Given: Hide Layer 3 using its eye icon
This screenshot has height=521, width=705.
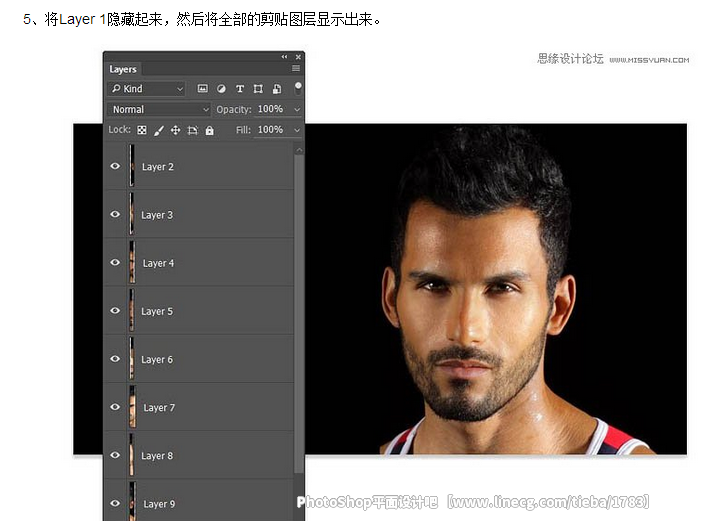Looking at the screenshot, I should pos(115,214).
